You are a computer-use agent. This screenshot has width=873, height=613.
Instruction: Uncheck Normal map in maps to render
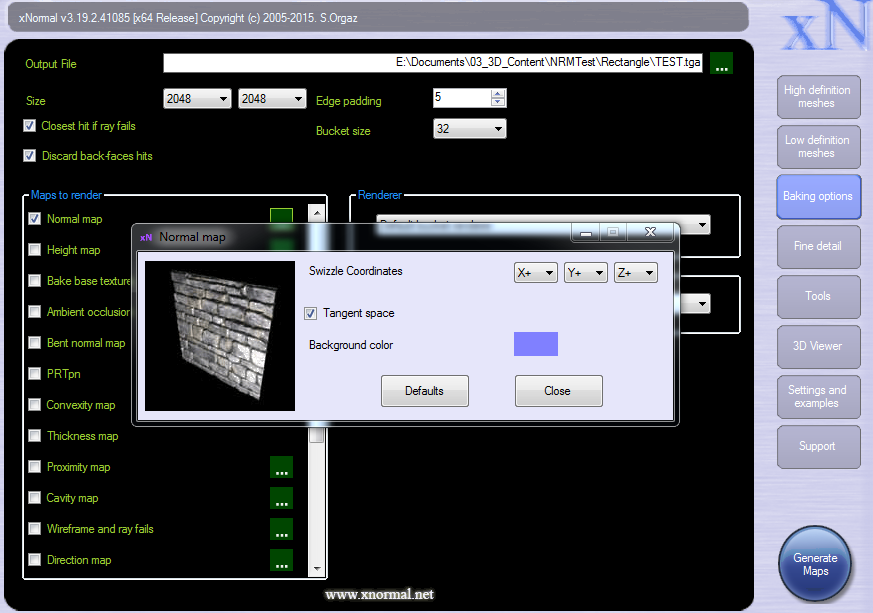(x=35, y=219)
